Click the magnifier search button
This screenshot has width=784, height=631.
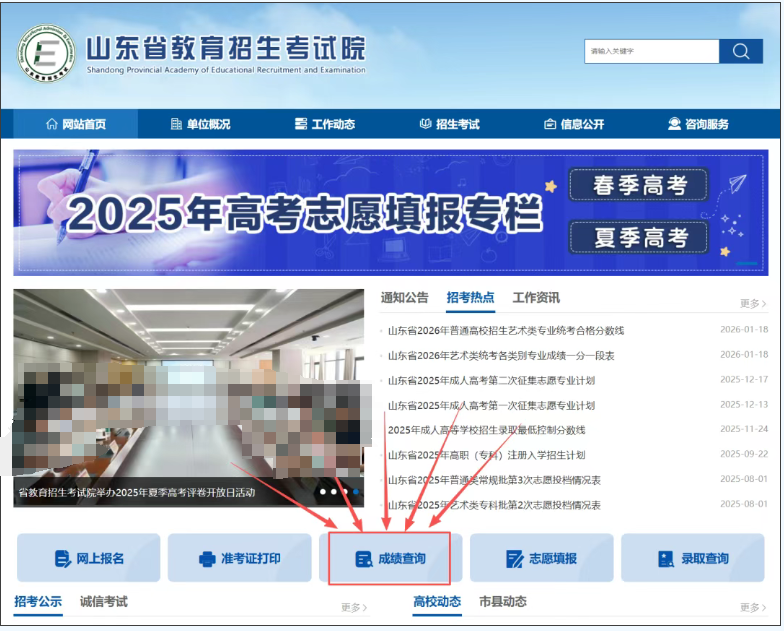pos(740,51)
